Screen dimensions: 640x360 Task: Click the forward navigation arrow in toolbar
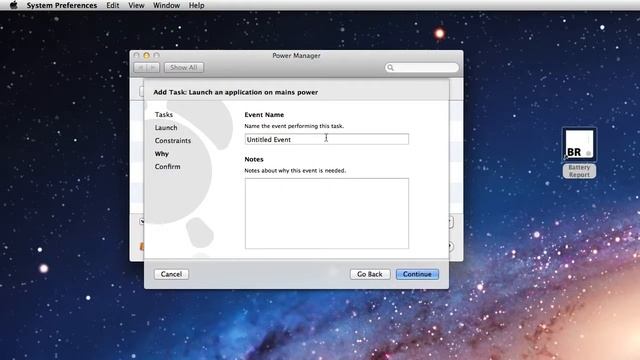pyautogui.click(x=153, y=67)
